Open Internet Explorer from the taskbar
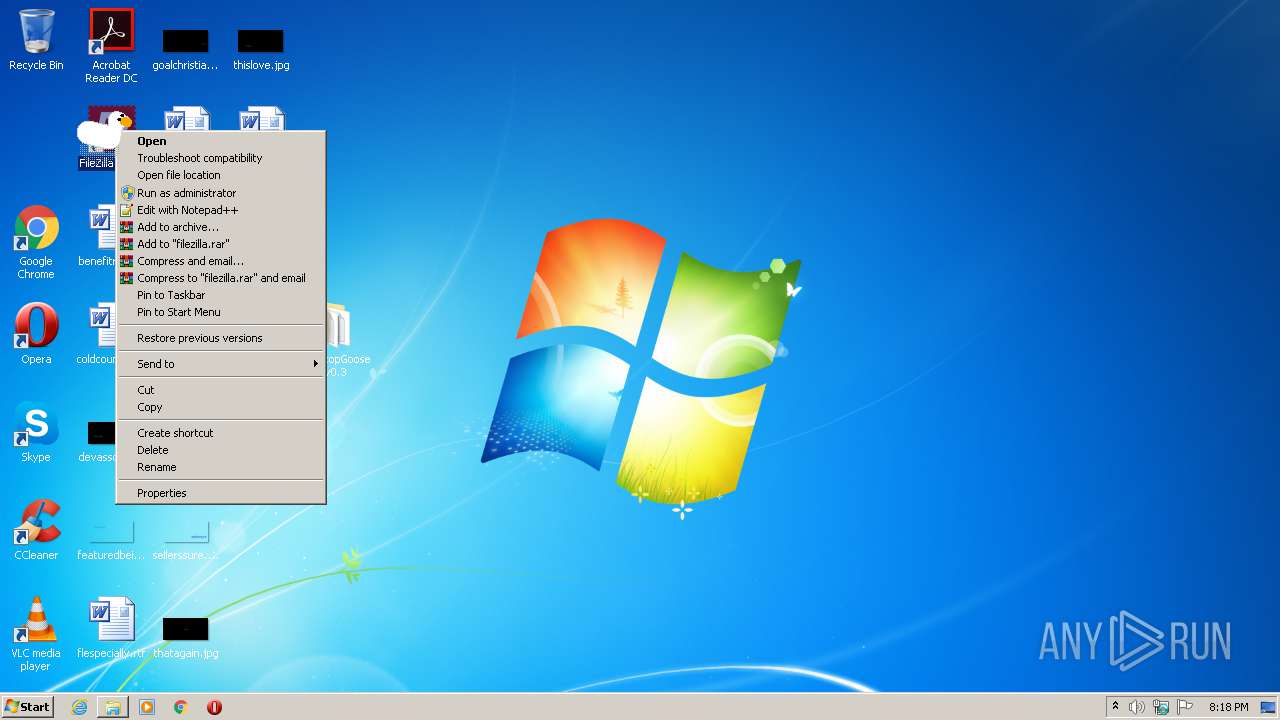 pos(79,707)
